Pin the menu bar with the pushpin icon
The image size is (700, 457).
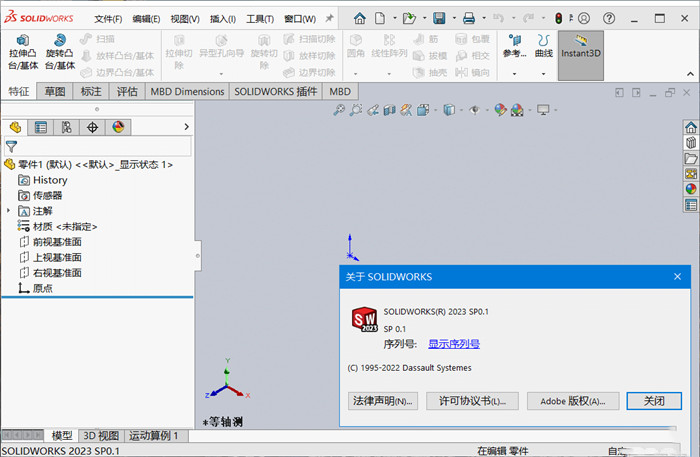tap(329, 18)
